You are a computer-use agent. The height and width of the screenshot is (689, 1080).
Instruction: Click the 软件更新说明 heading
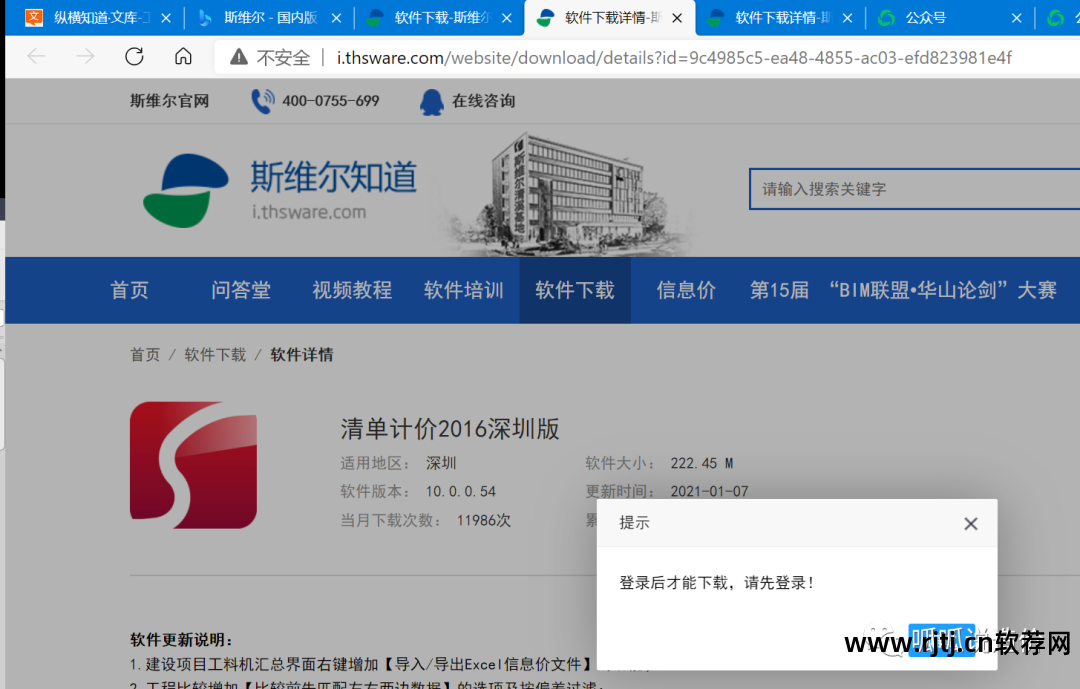pos(181,640)
